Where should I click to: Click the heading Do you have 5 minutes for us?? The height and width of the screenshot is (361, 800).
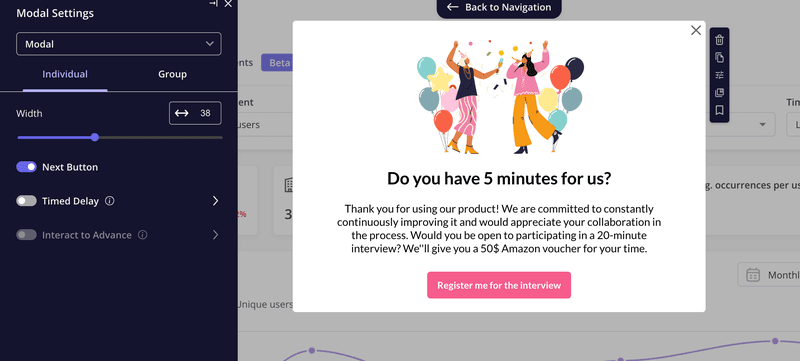click(499, 178)
